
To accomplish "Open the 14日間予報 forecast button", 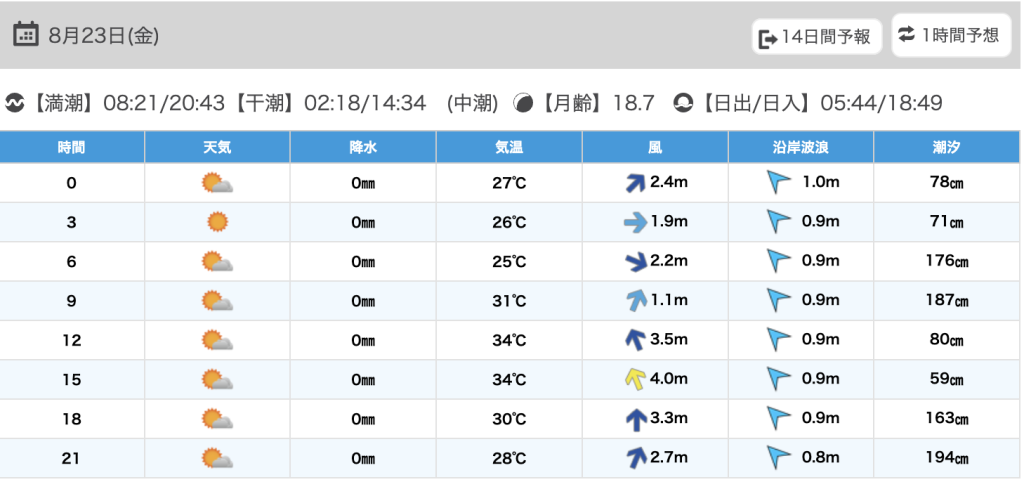I will coord(816,38).
